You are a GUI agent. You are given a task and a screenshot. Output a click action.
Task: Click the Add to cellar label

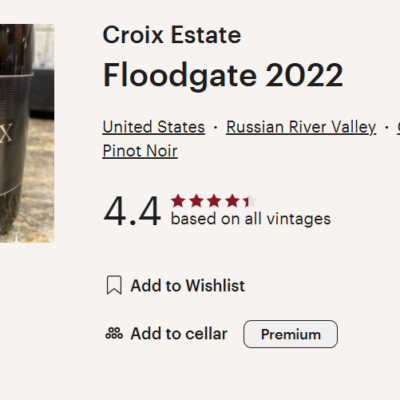pyautogui.click(x=179, y=334)
